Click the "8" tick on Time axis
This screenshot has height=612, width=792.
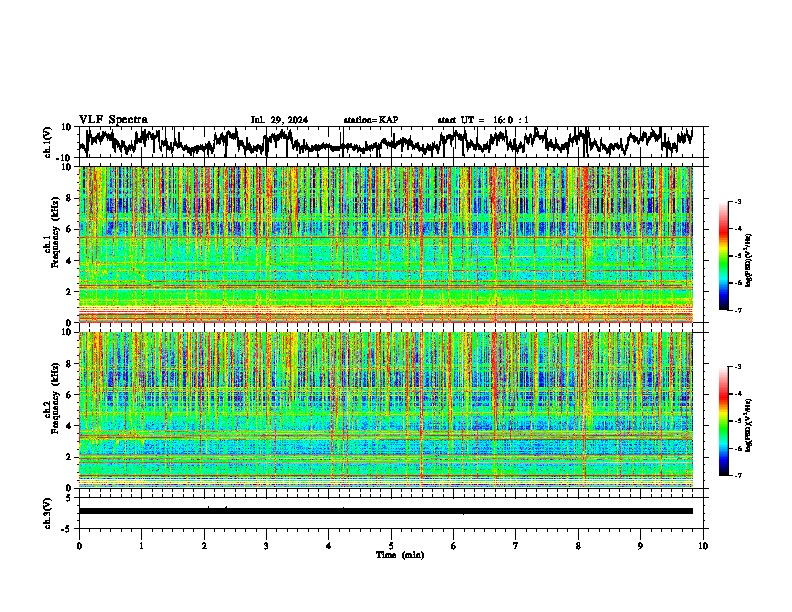578,546
